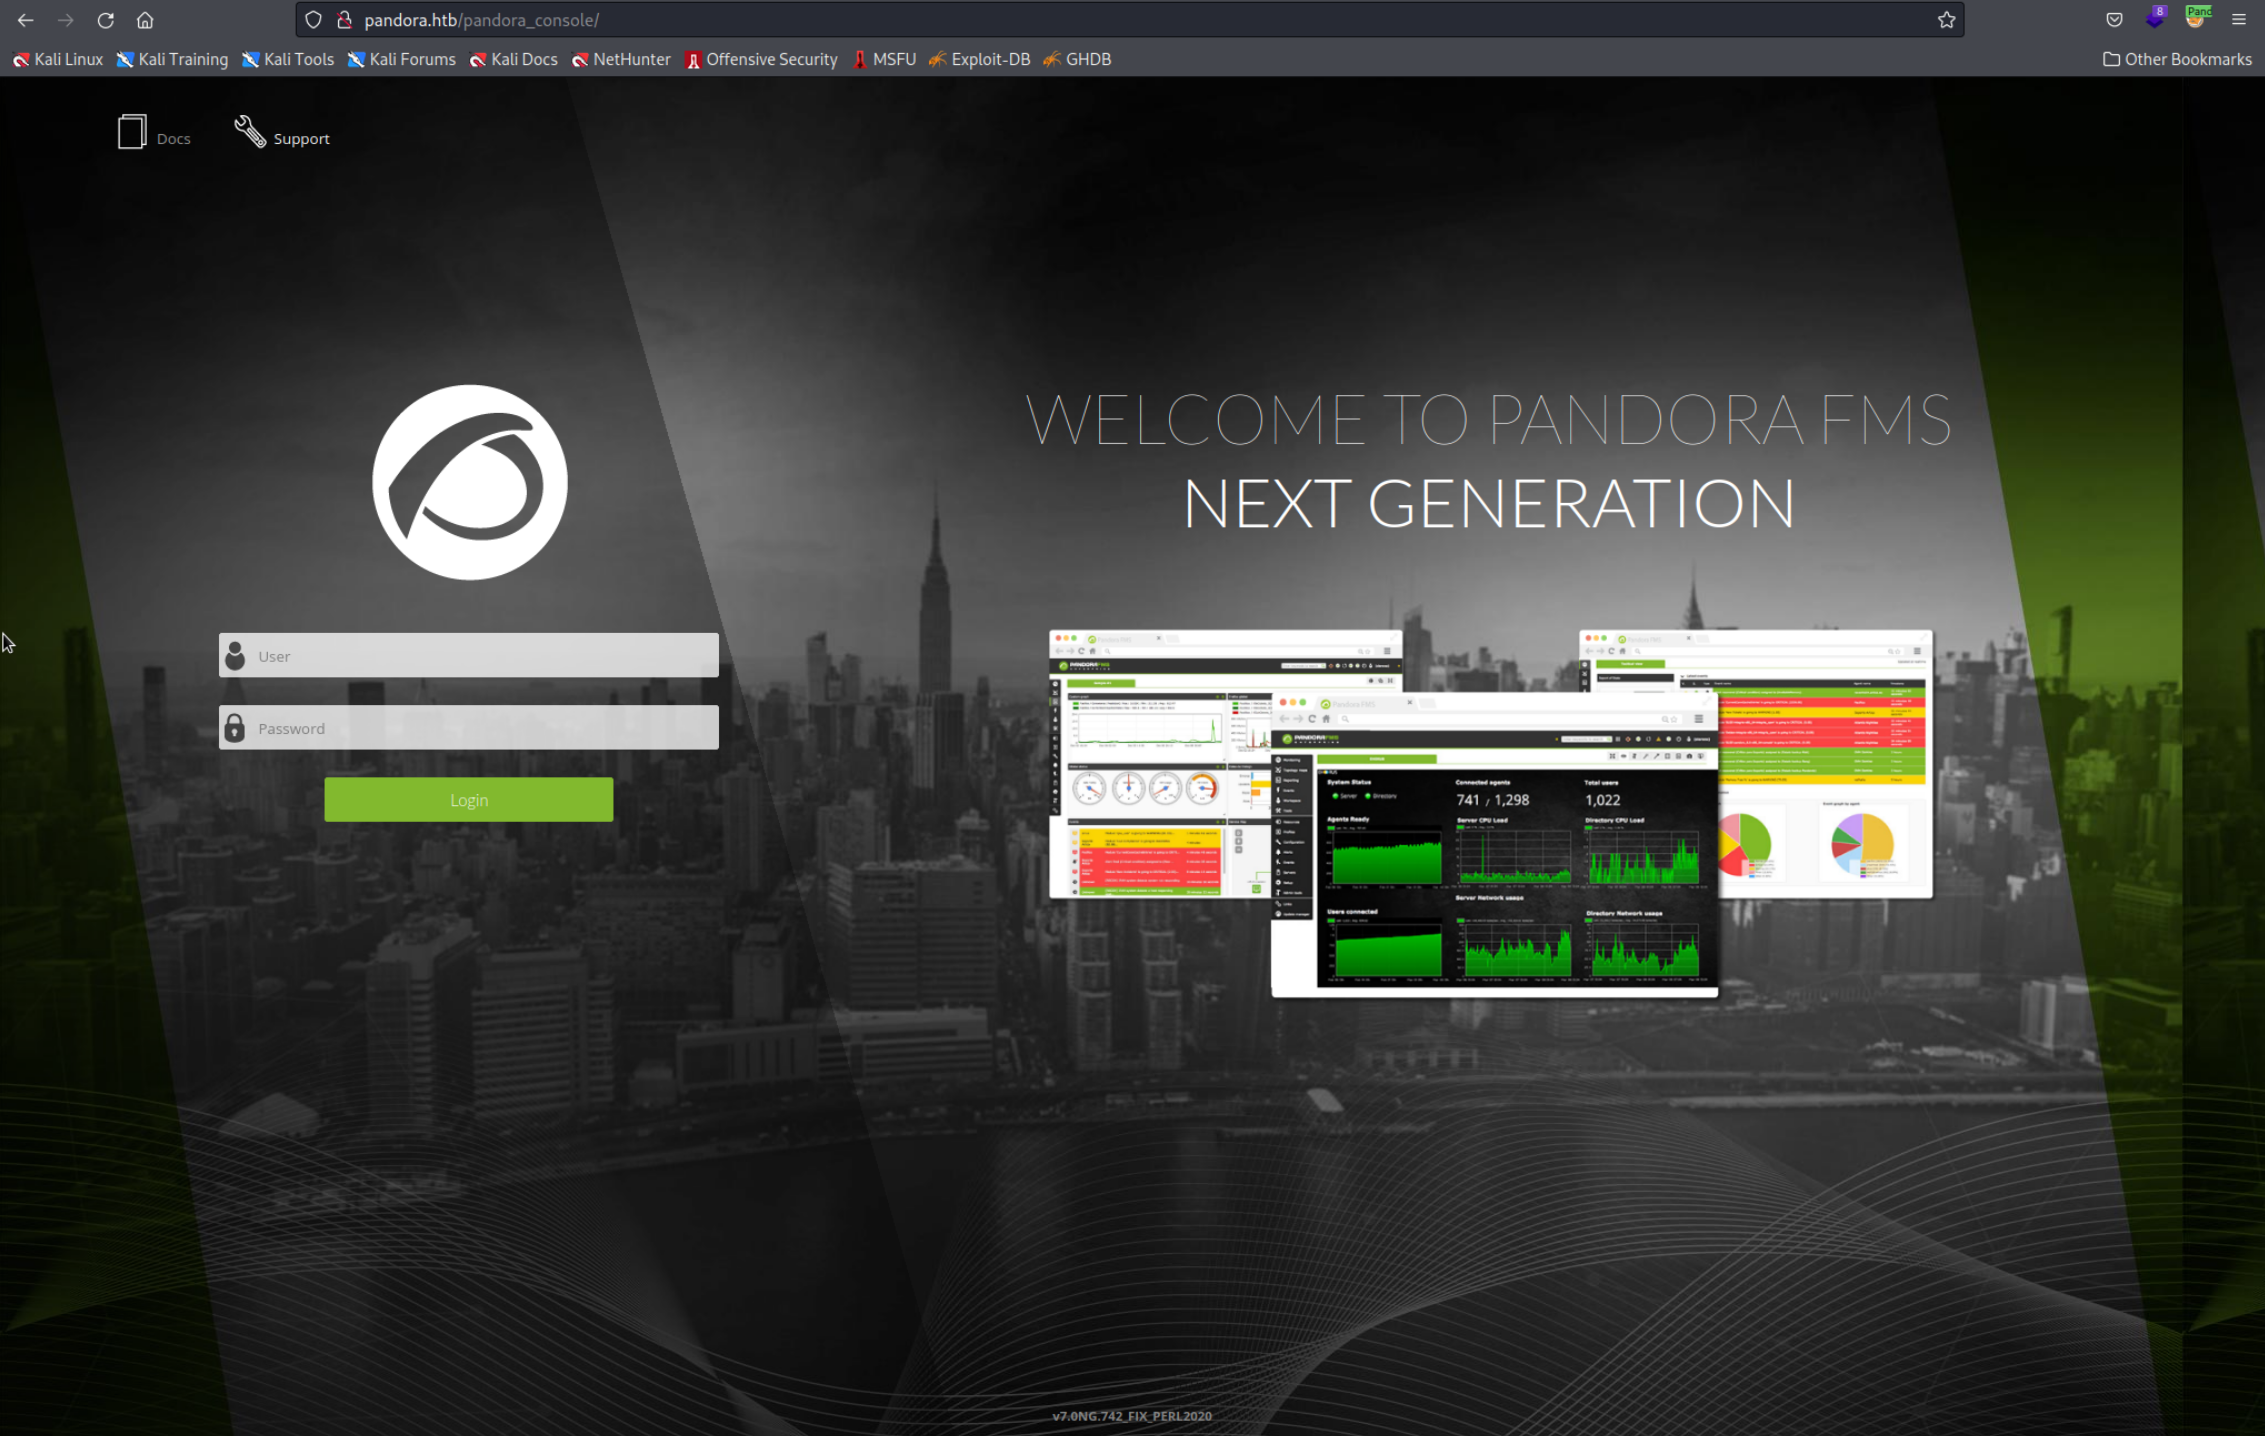Bookmark this page with the star icon
This screenshot has height=1436, width=2265.
click(x=1946, y=20)
